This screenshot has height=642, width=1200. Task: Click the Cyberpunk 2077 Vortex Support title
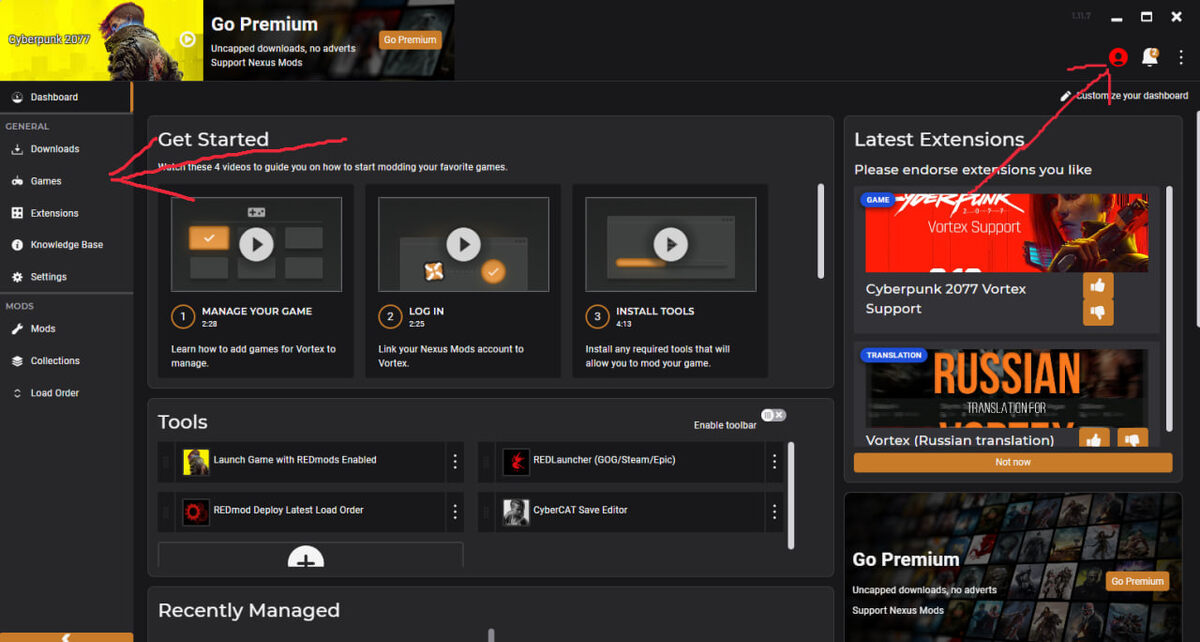[x=945, y=299]
